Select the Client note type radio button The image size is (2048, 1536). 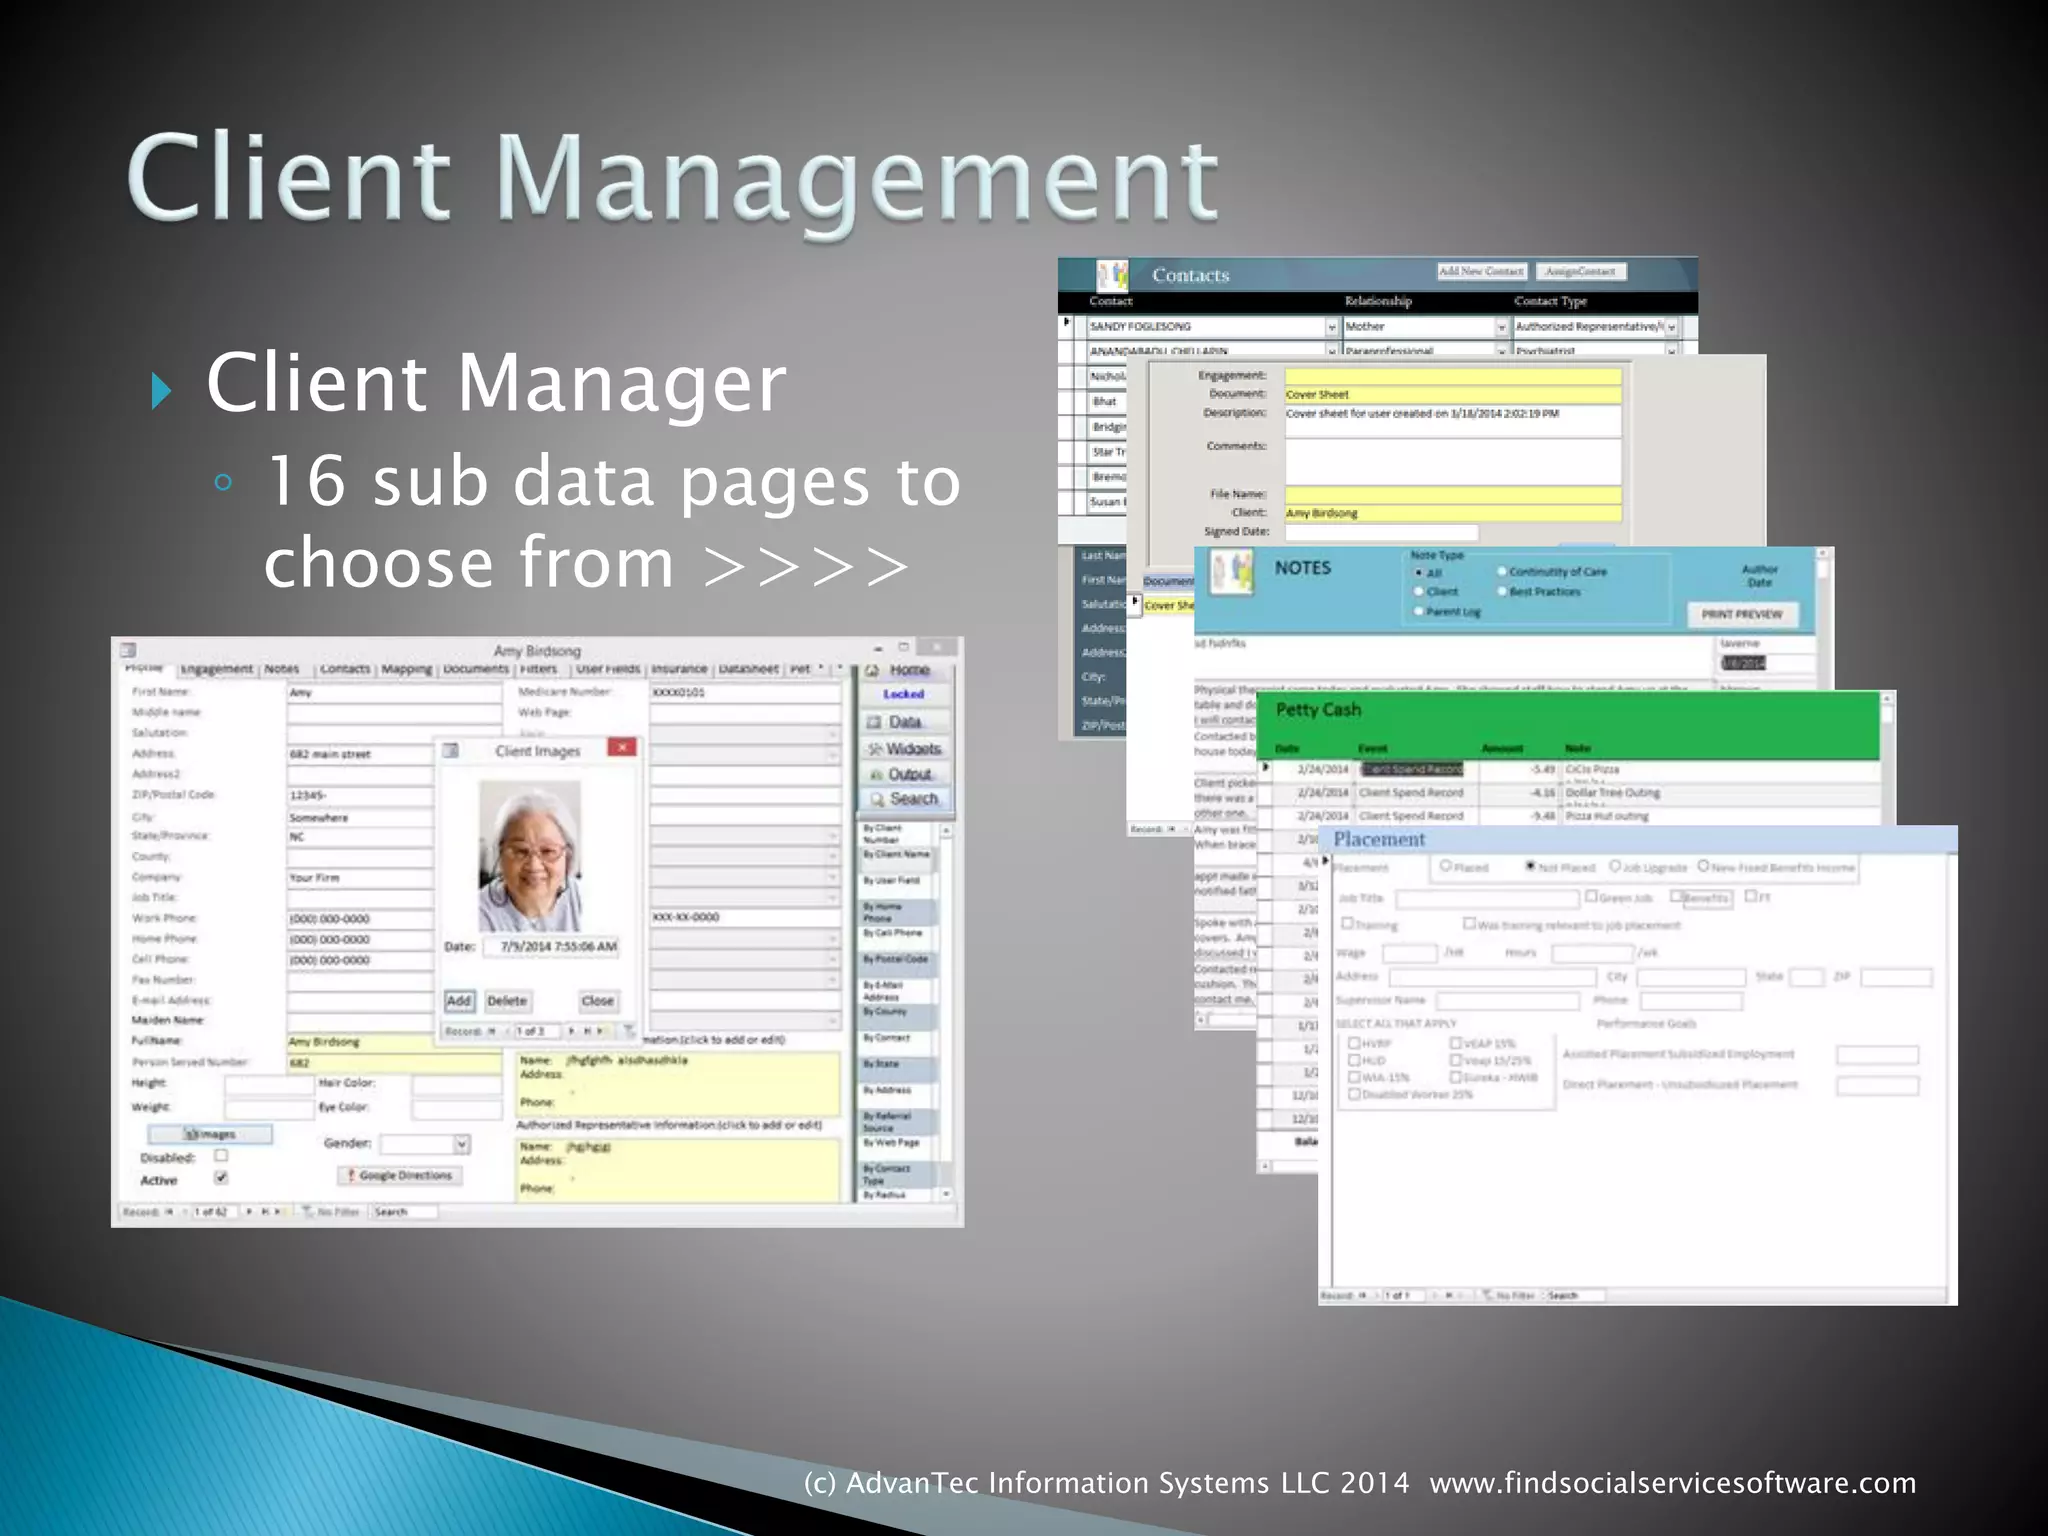click(1419, 592)
